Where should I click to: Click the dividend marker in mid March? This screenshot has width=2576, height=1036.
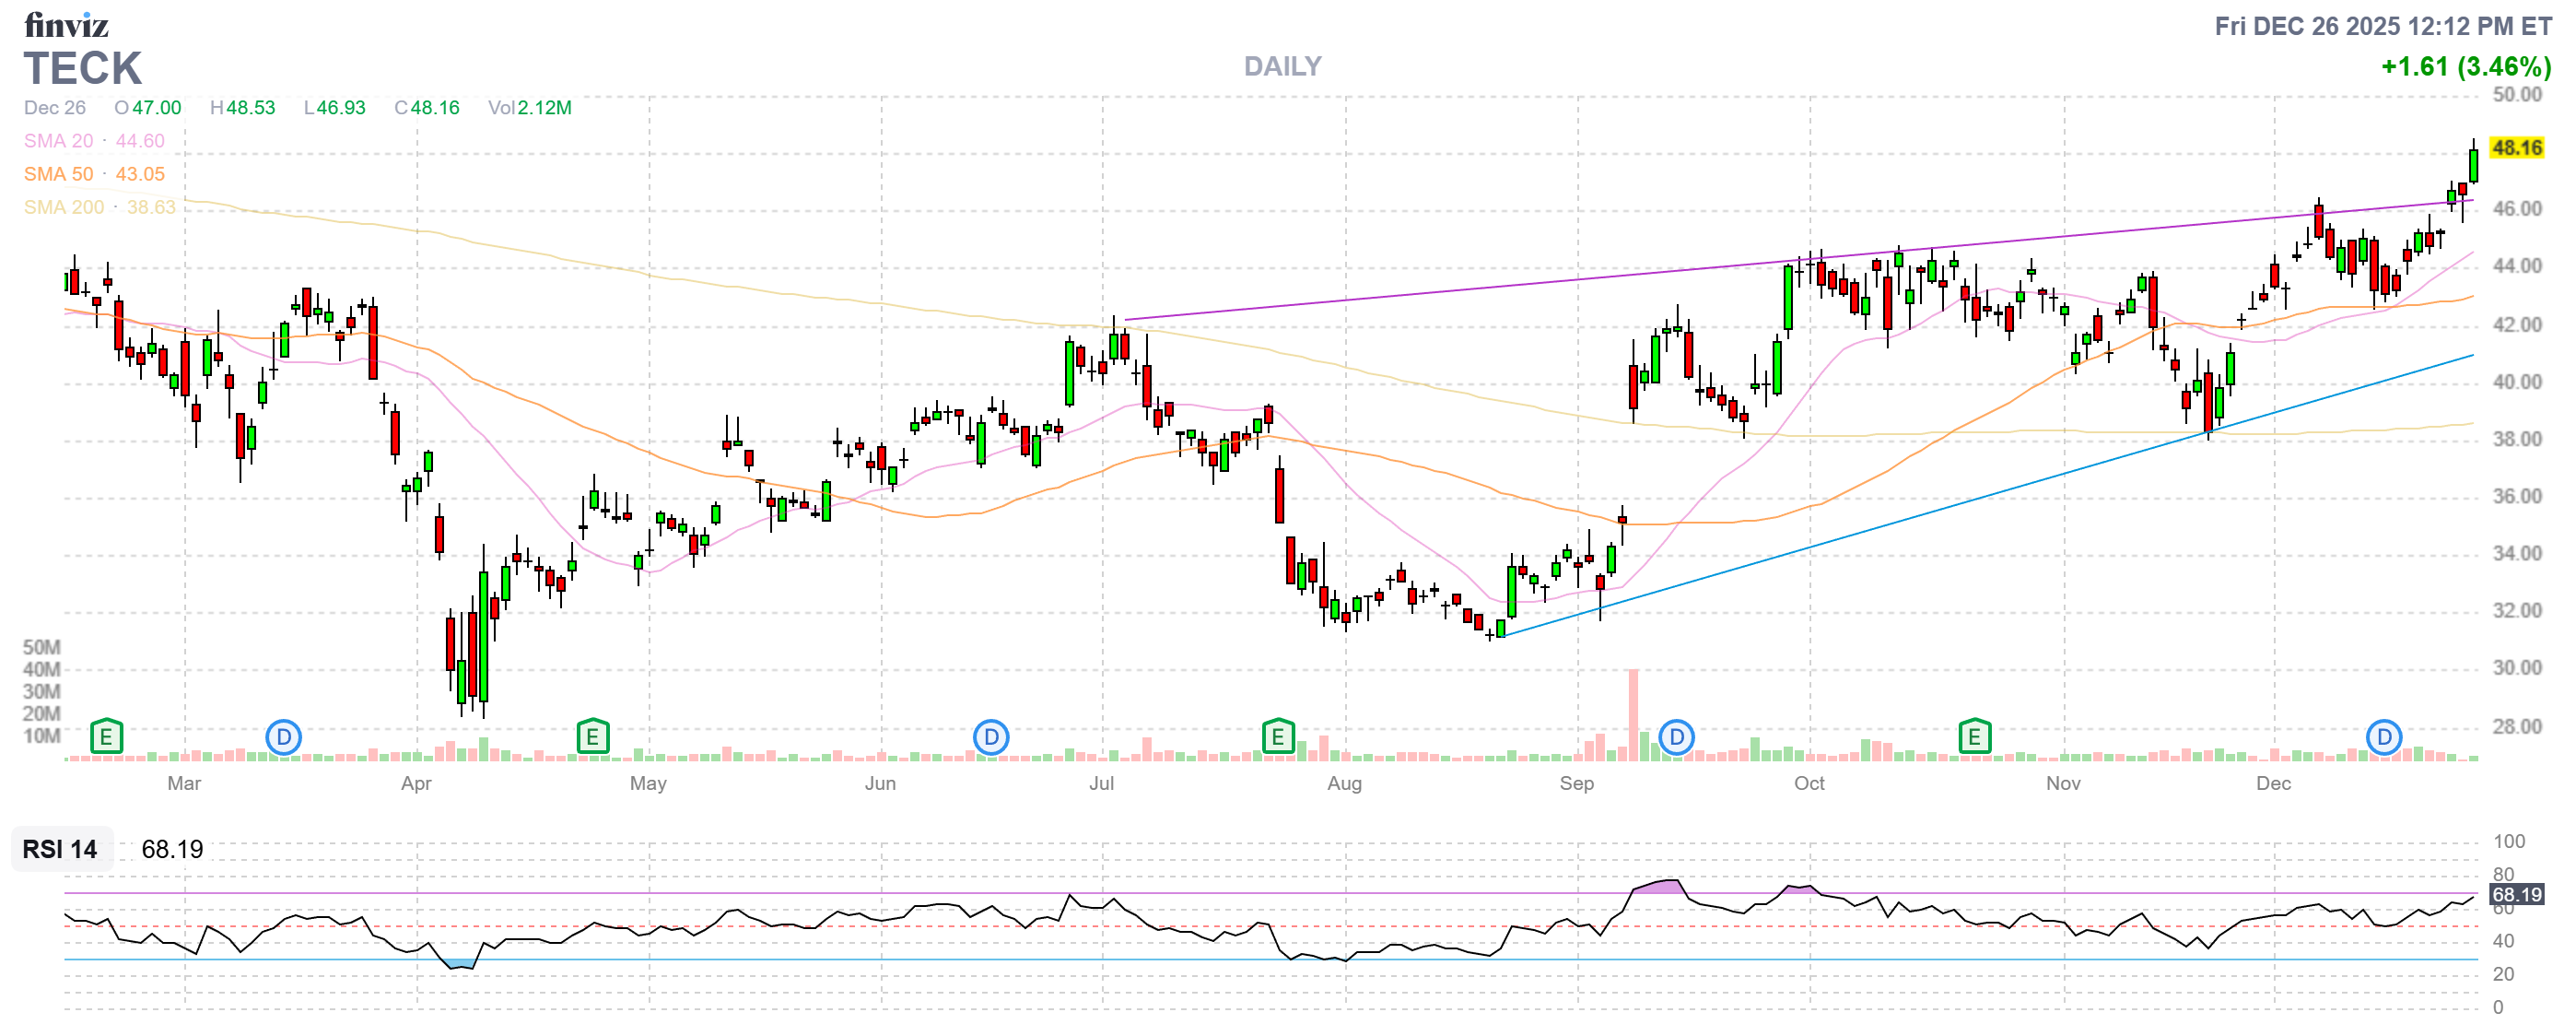pos(284,738)
